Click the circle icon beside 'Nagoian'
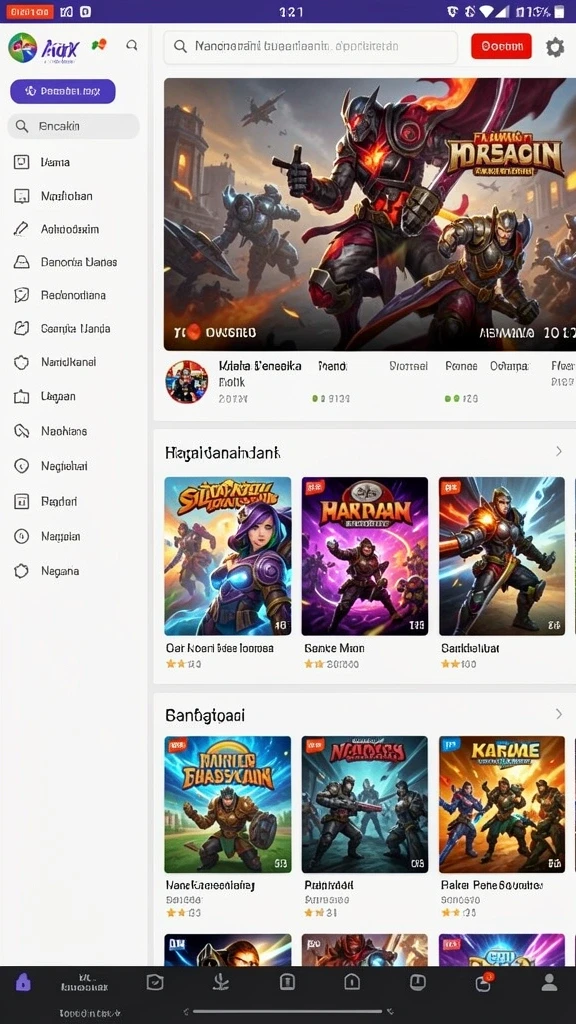This screenshot has width=576, height=1024. 22,536
